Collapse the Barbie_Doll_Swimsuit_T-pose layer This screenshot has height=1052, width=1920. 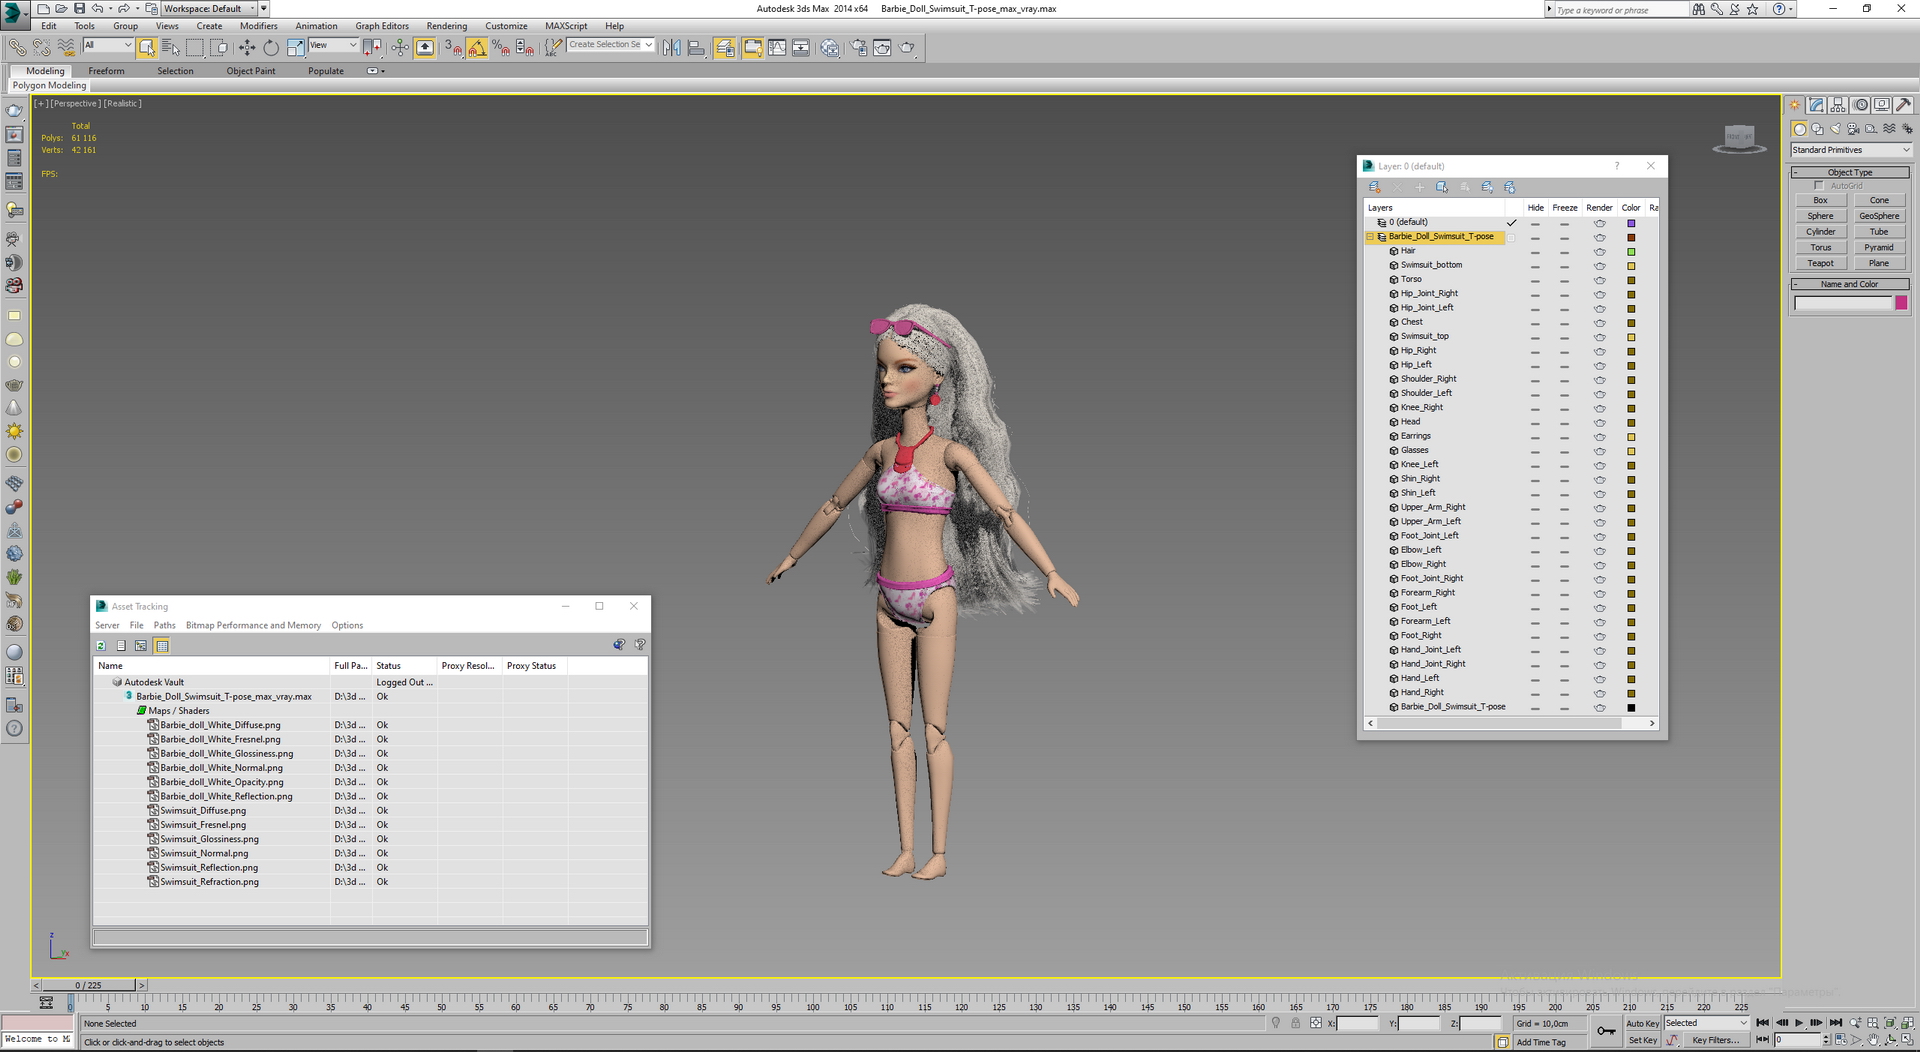point(1370,237)
